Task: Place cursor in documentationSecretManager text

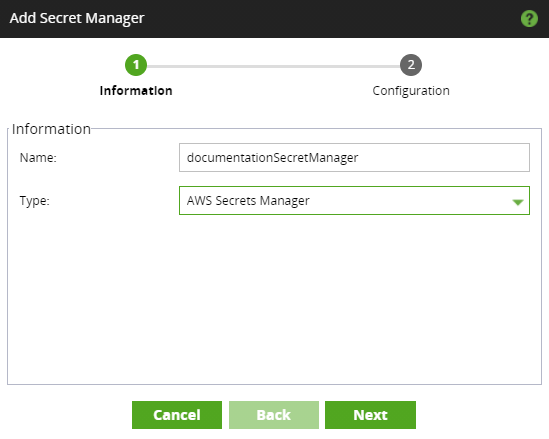Action: click(272, 158)
